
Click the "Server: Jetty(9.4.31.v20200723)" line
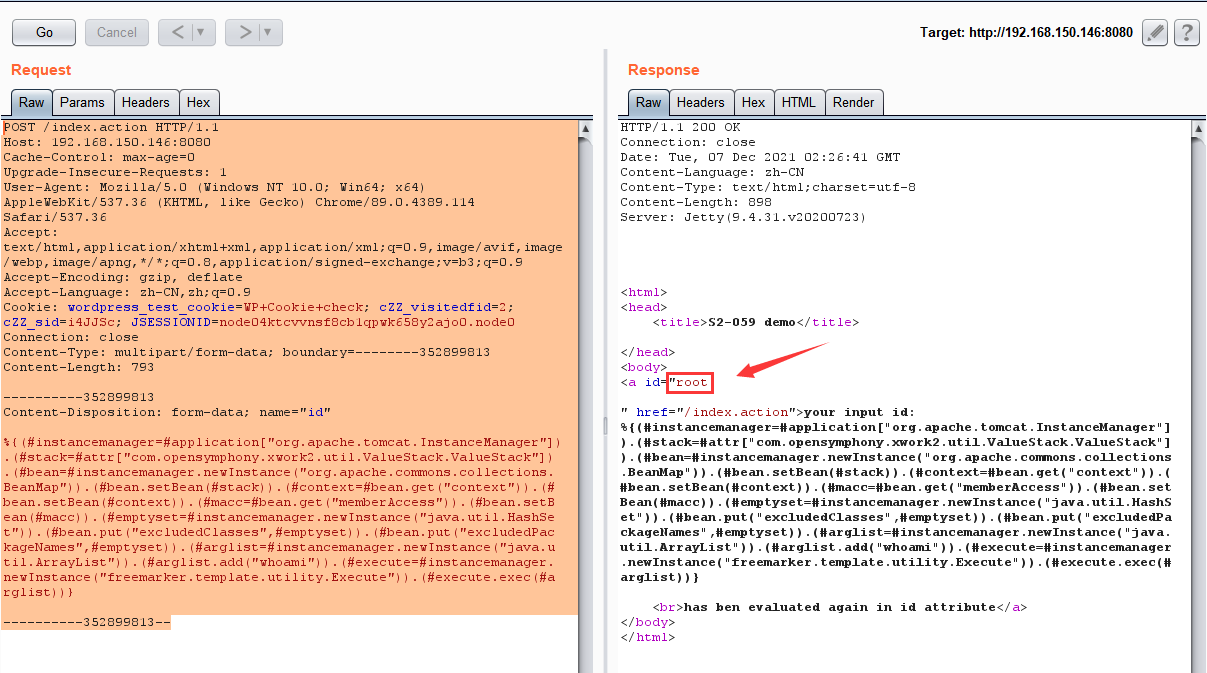point(743,217)
